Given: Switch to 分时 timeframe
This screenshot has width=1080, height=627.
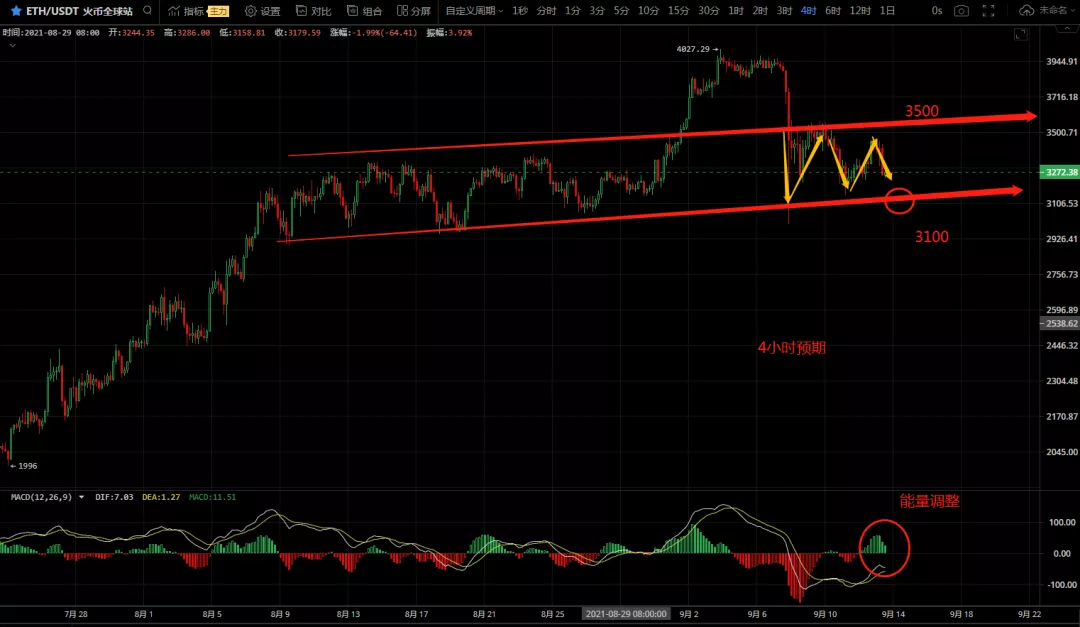Looking at the screenshot, I should tap(546, 11).
